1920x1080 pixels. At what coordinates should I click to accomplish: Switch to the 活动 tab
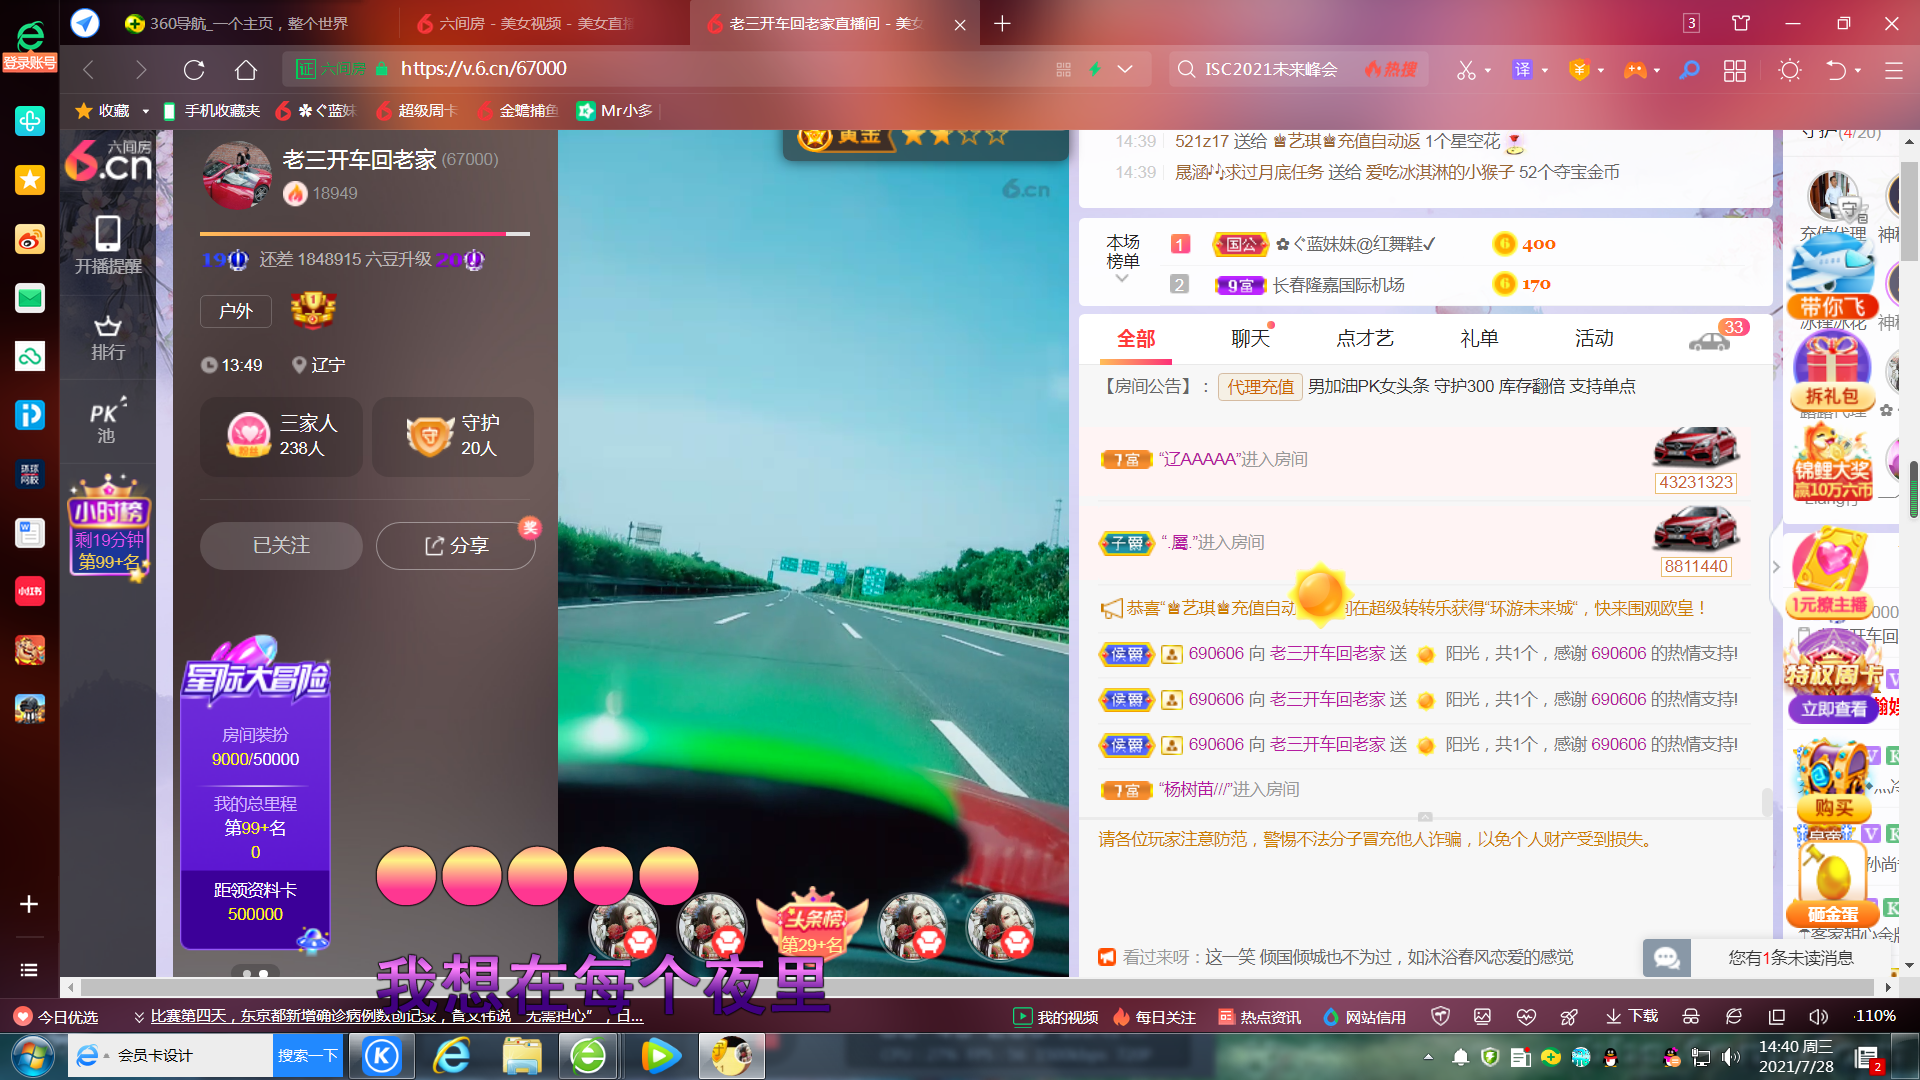click(1594, 339)
